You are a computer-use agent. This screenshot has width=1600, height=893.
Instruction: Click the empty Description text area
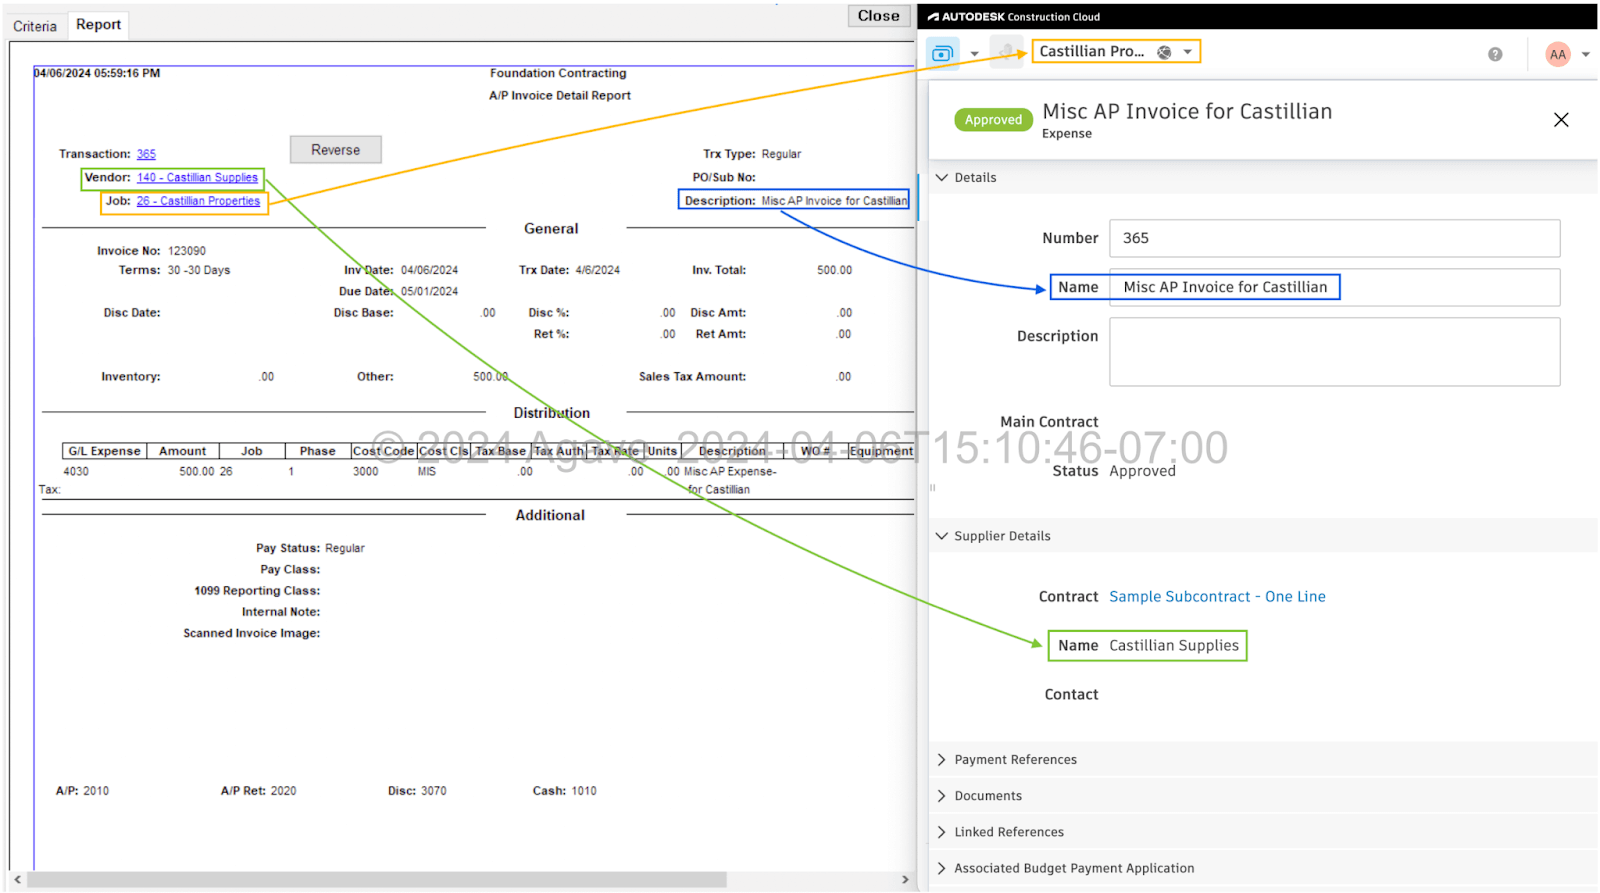[1334, 352]
